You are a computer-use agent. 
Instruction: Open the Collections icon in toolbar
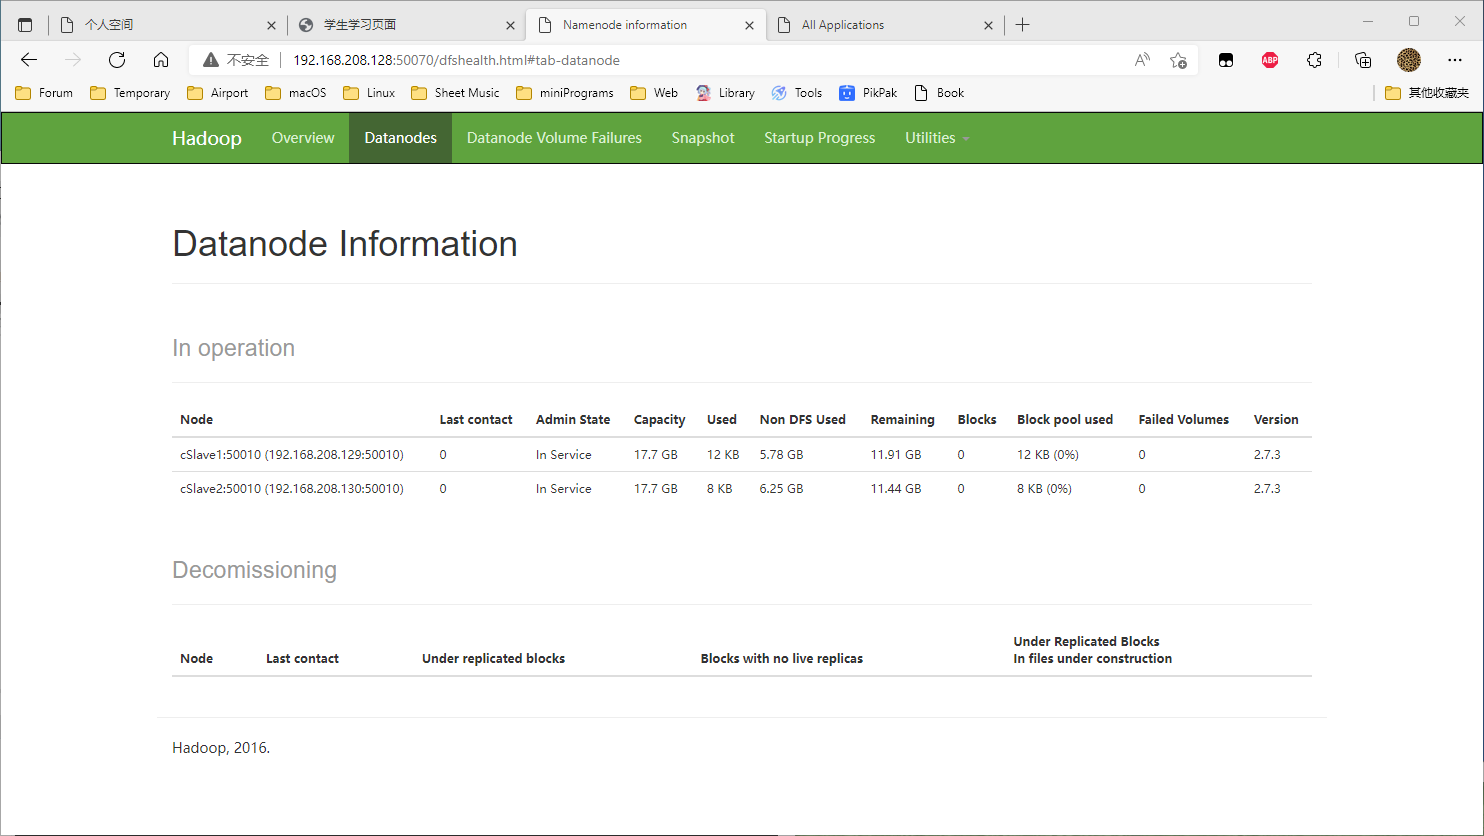pyautogui.click(x=1362, y=60)
